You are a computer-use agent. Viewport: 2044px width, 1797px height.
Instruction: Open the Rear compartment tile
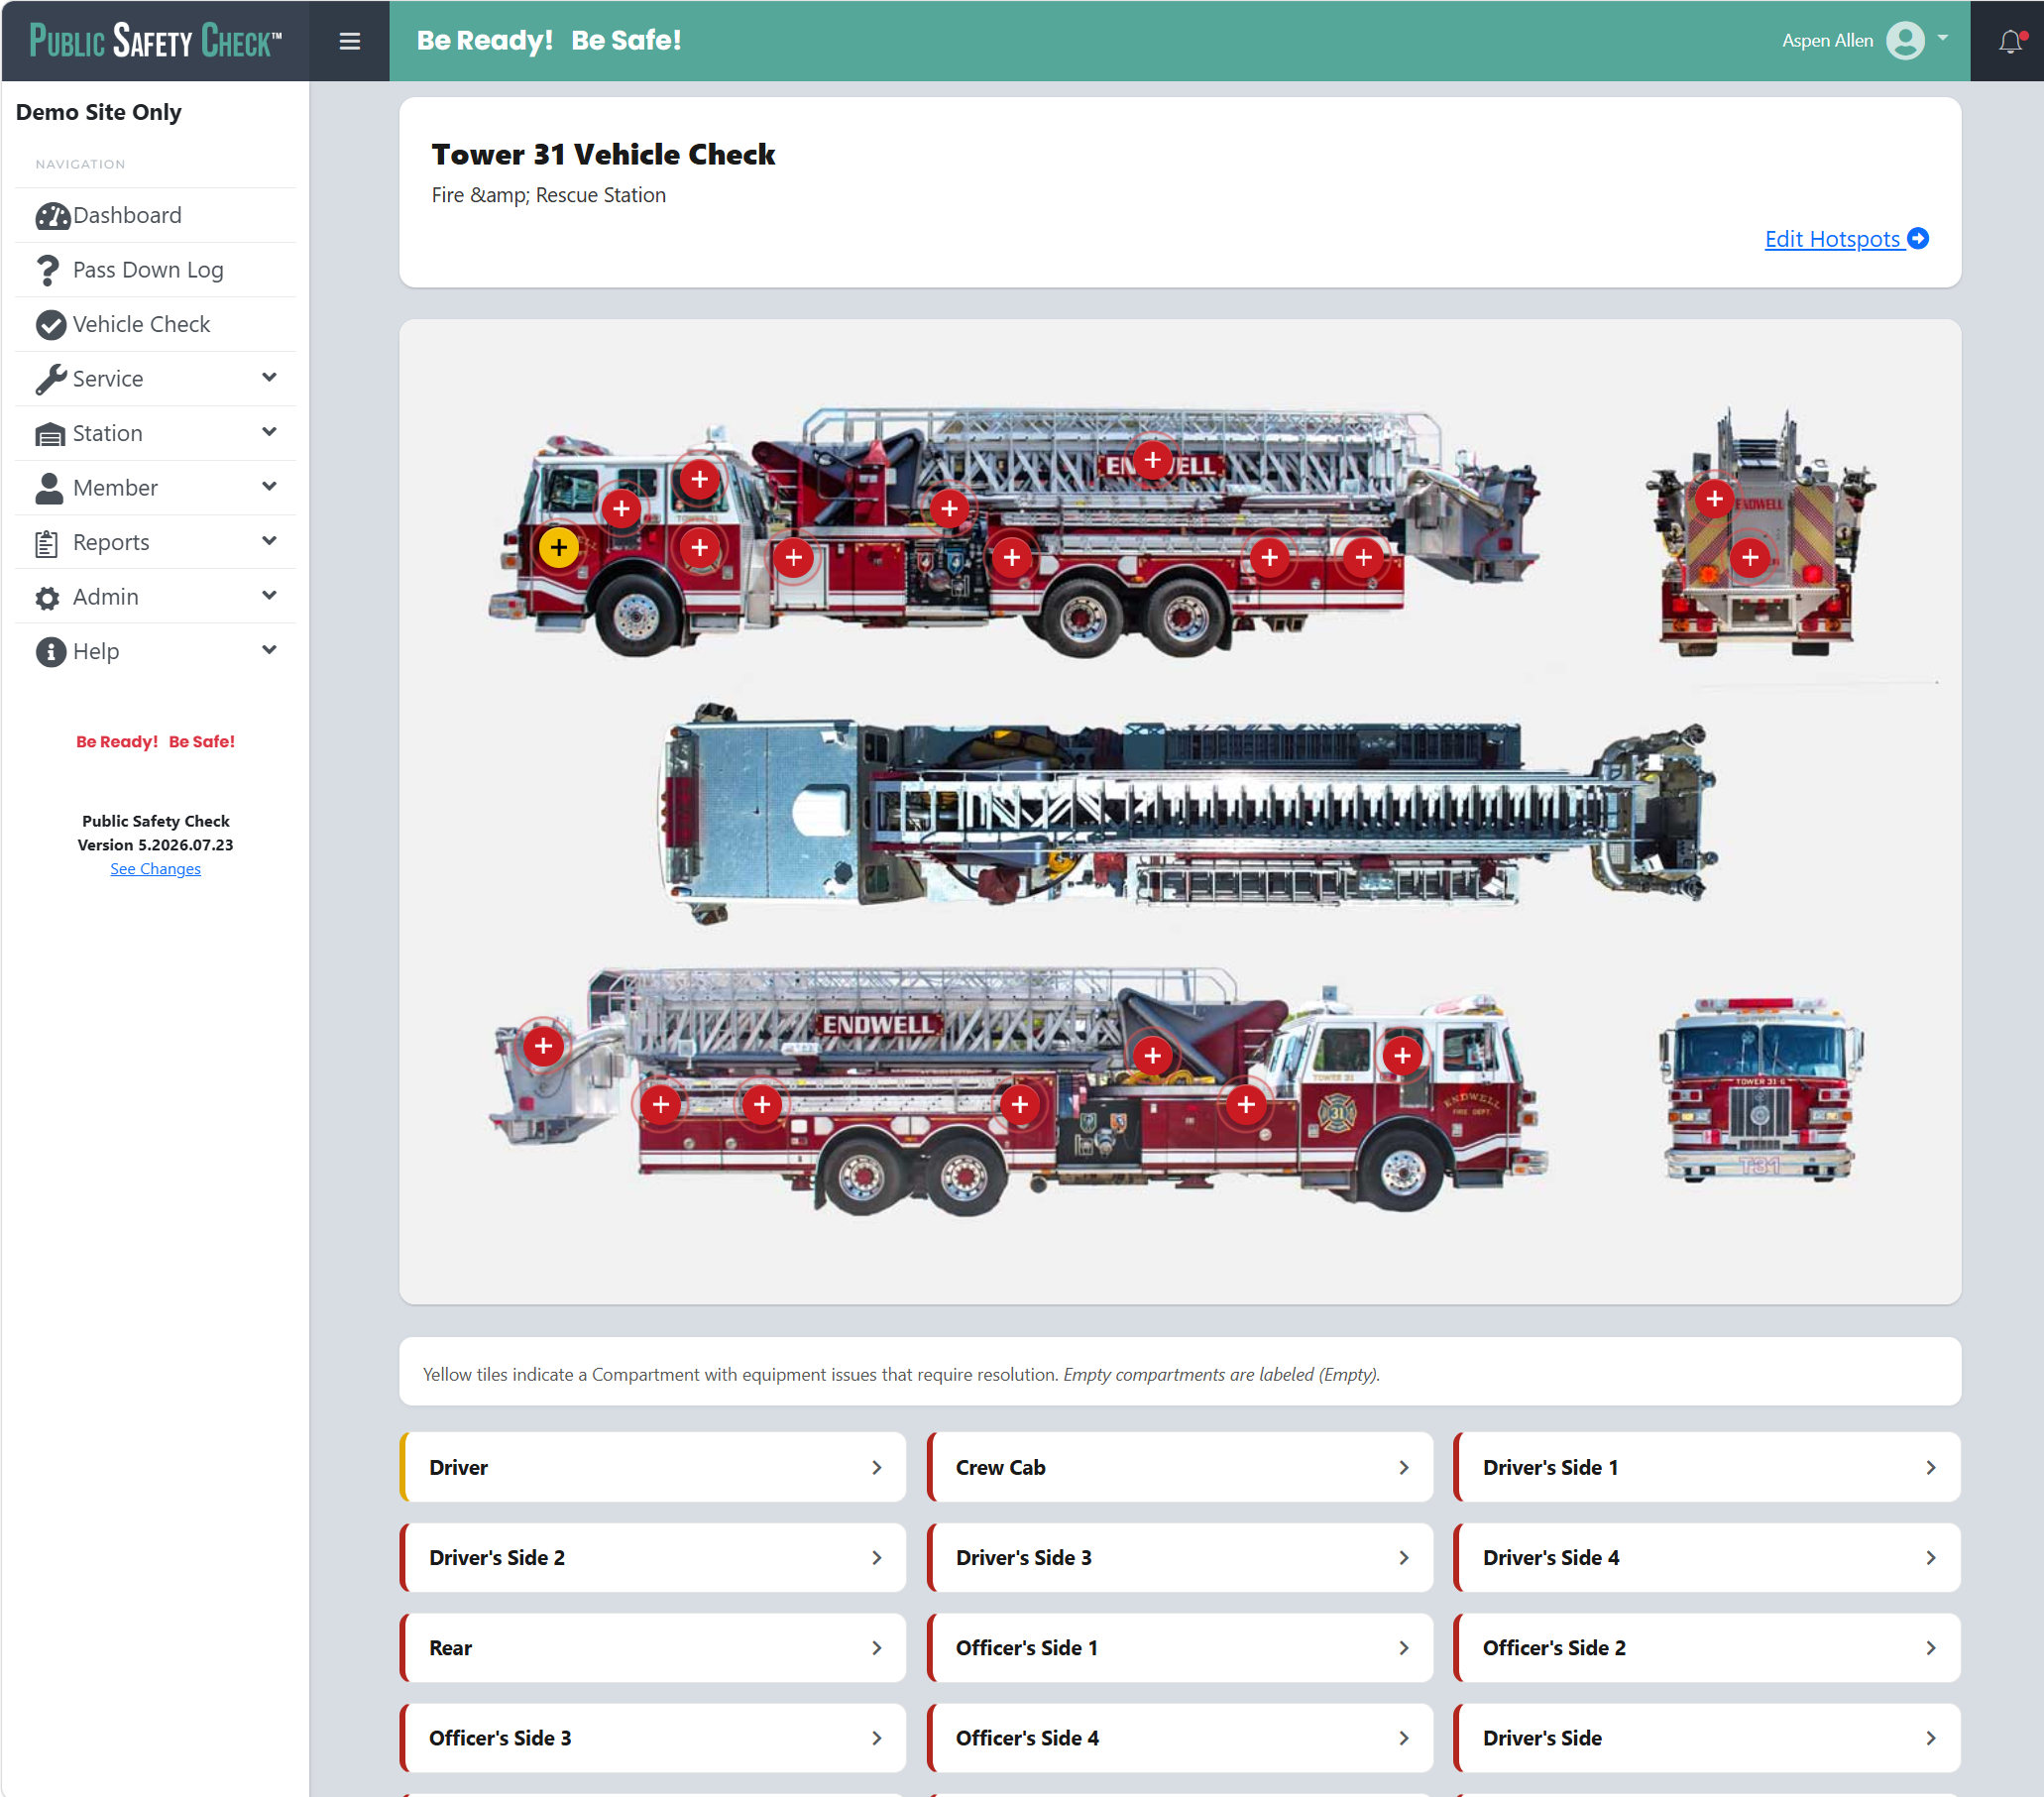653,1648
